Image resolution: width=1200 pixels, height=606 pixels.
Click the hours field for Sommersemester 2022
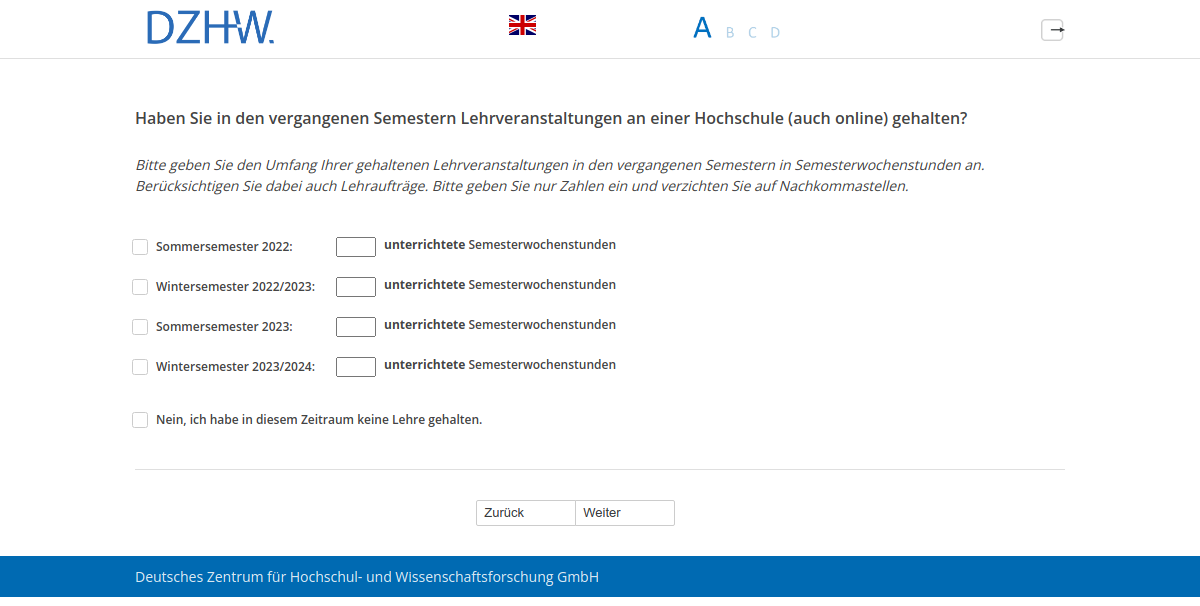(x=356, y=246)
